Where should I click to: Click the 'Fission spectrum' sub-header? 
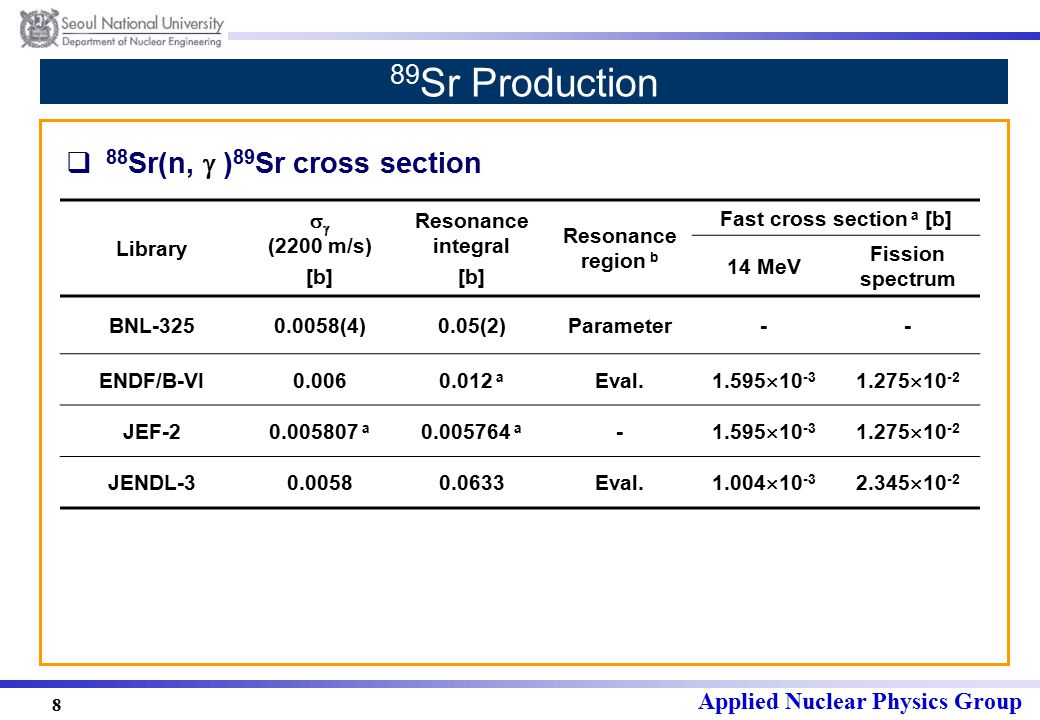907,266
